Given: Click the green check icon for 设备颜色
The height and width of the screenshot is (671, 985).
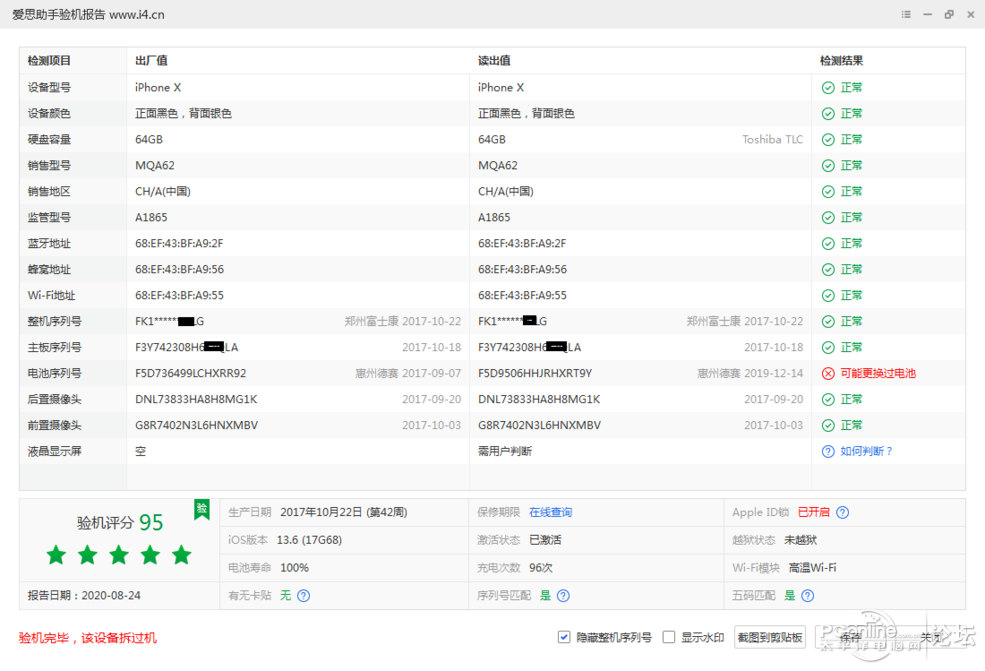Looking at the screenshot, I should coord(828,114).
